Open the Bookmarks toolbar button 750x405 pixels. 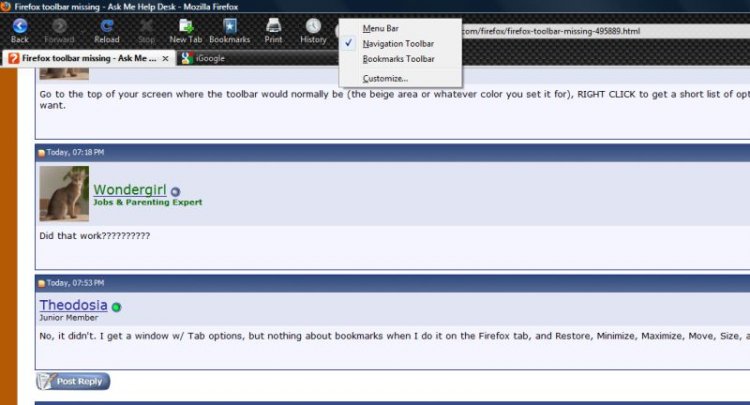pos(229,29)
